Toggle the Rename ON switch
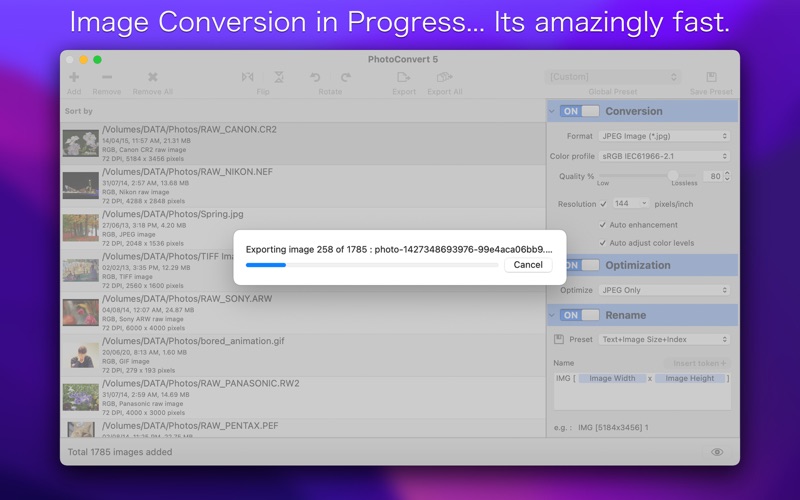Image resolution: width=800 pixels, height=500 pixels. point(579,315)
